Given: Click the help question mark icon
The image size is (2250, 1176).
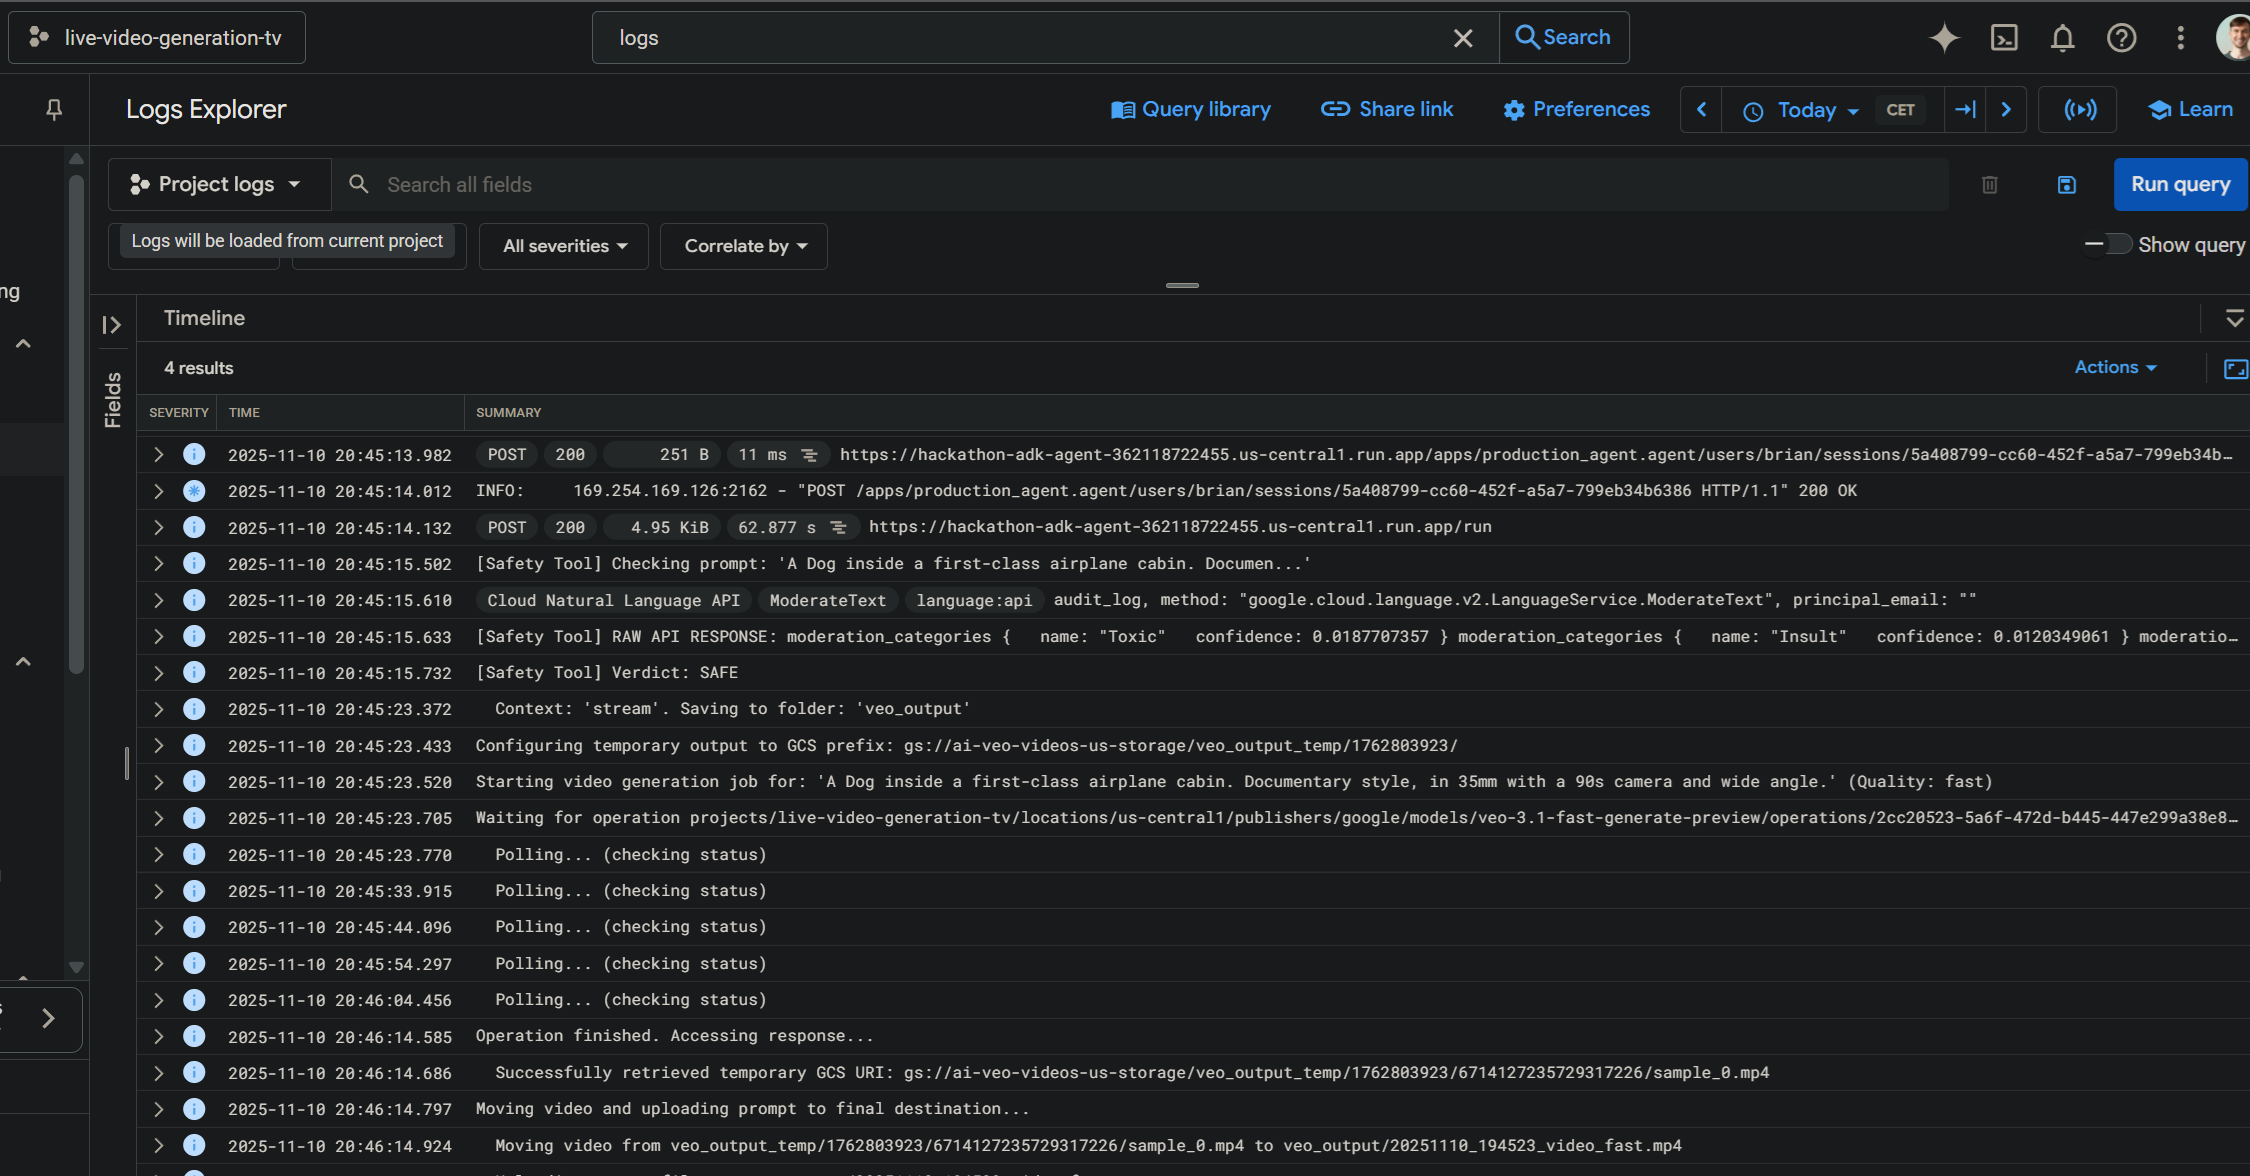Looking at the screenshot, I should (2121, 38).
